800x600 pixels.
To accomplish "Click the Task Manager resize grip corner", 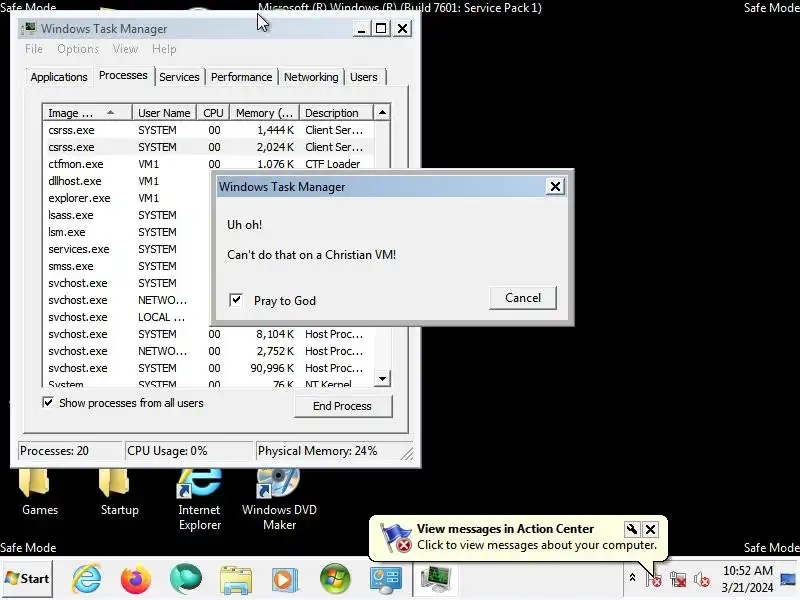I will 407,454.
